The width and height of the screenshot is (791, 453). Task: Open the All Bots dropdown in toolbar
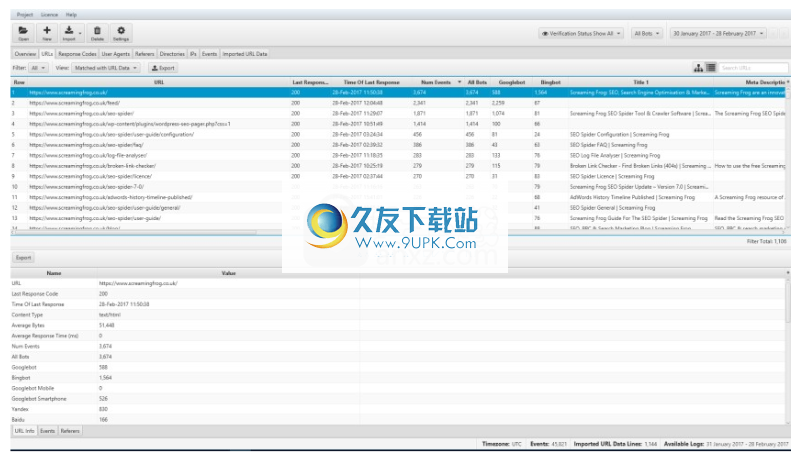pyautogui.click(x=646, y=33)
